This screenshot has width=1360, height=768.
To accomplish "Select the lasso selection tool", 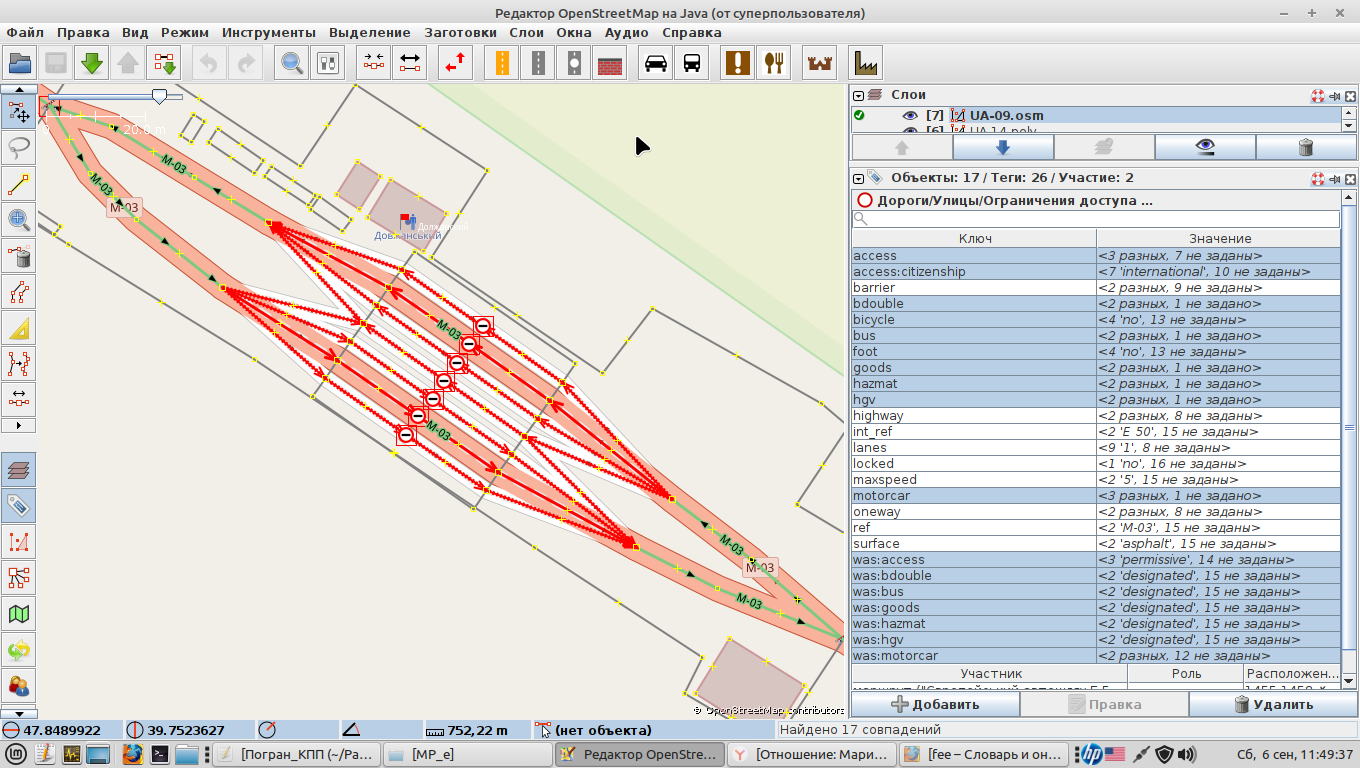I will [19, 147].
